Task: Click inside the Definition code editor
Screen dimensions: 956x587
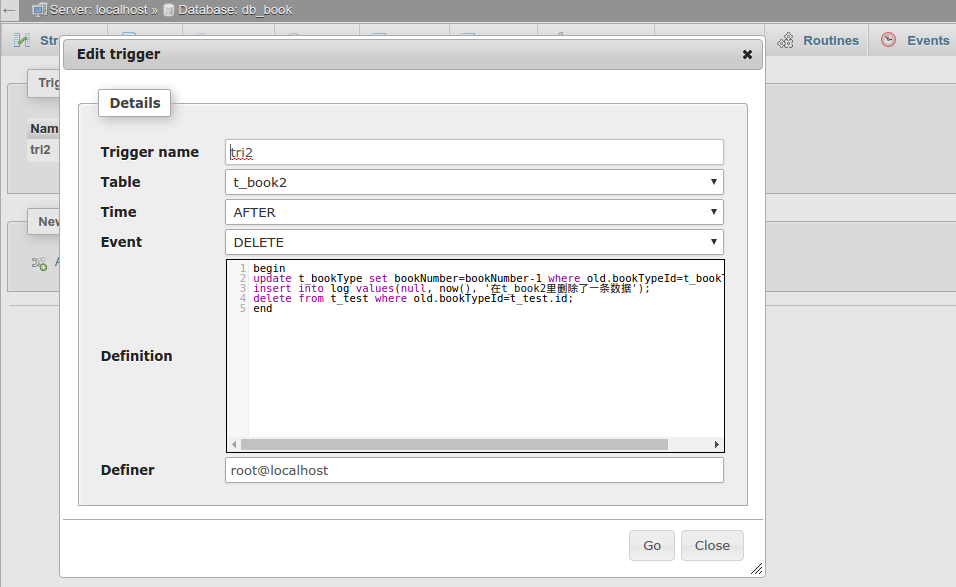Action: [476, 356]
